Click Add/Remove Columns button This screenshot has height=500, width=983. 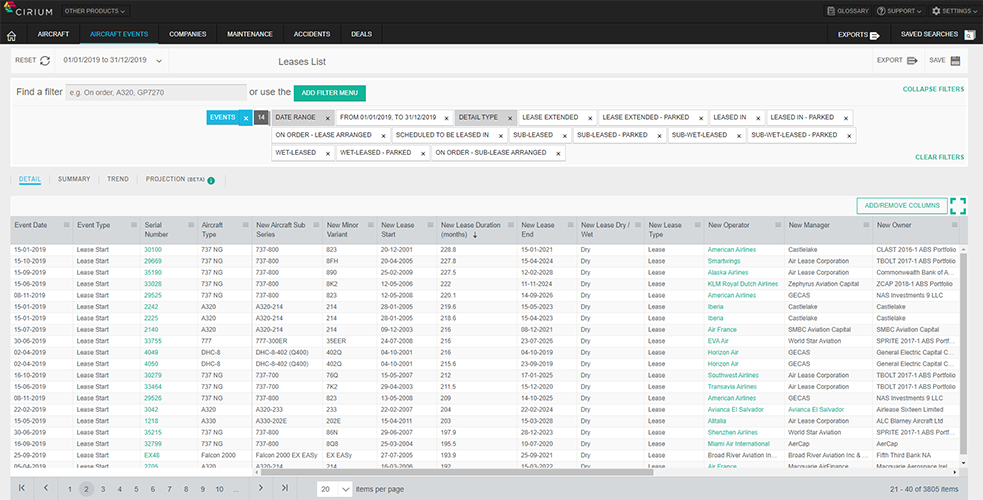coord(902,206)
